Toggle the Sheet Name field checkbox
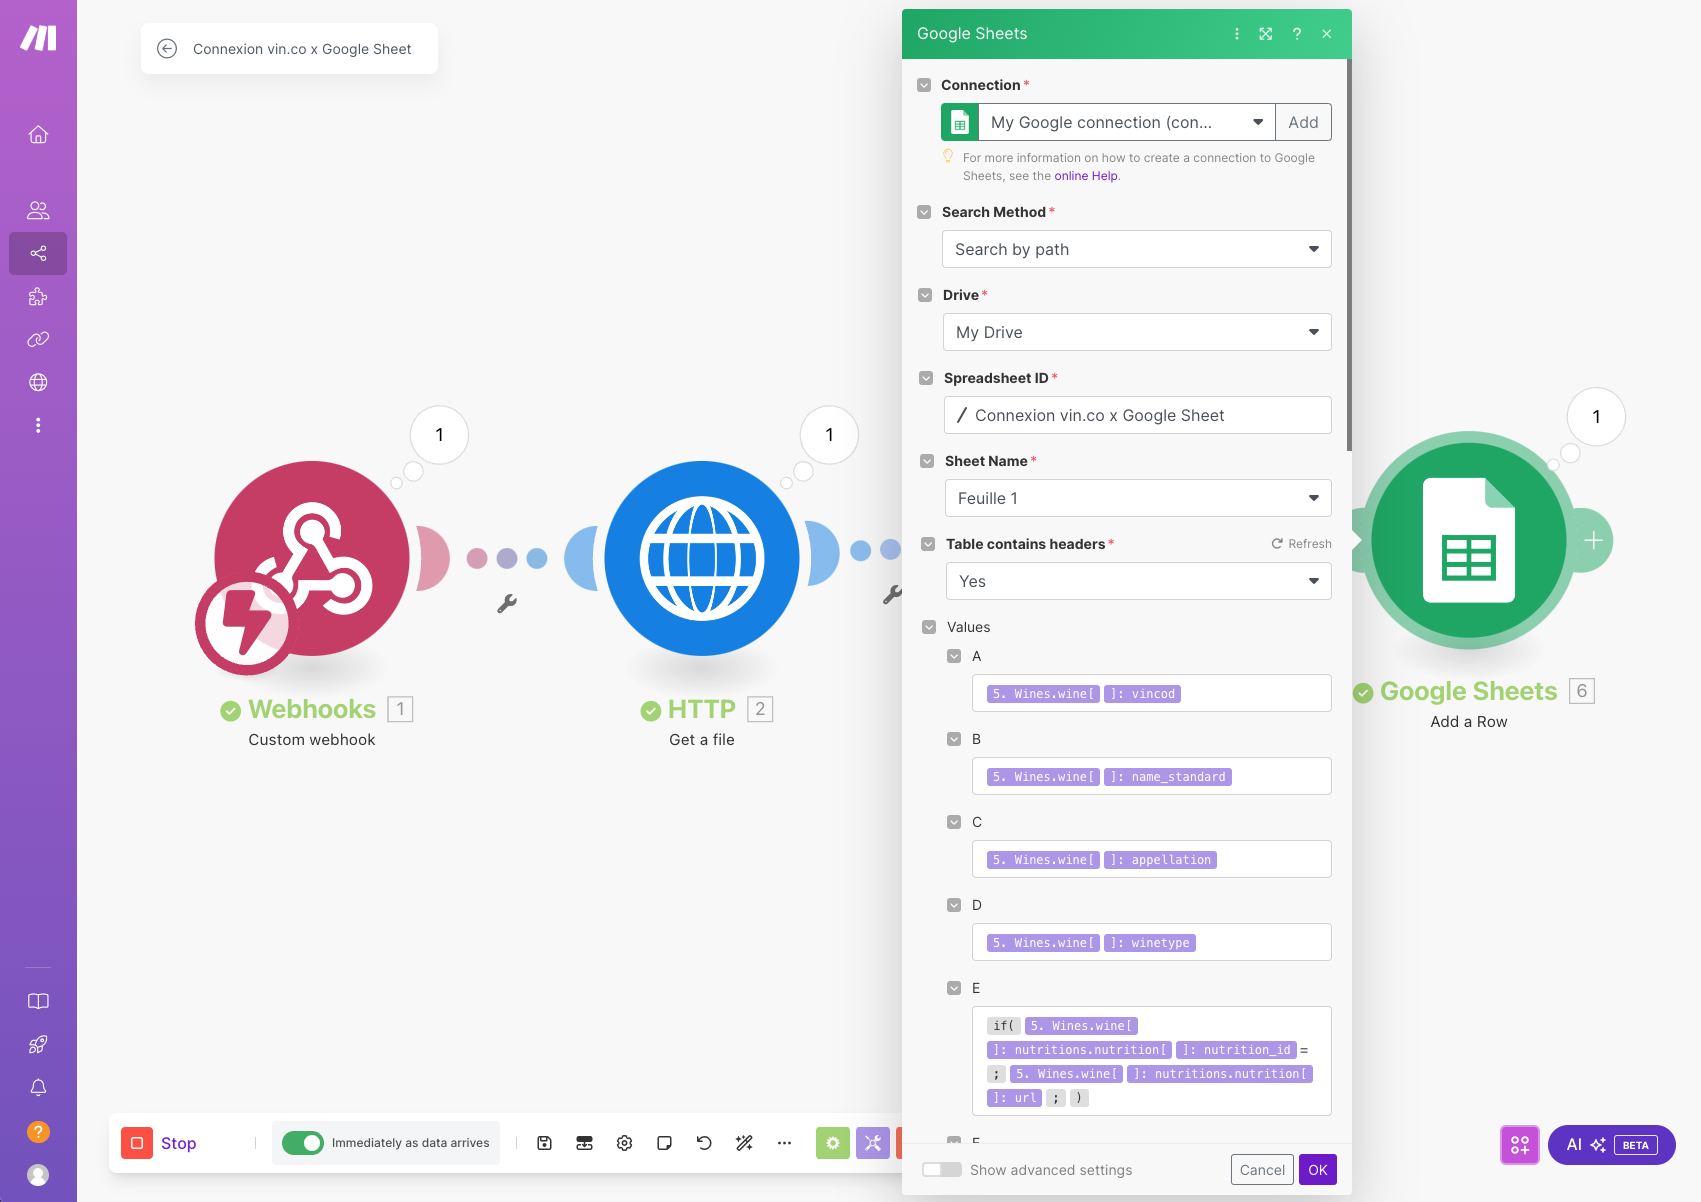Image resolution: width=1701 pixels, height=1202 pixels. (927, 461)
